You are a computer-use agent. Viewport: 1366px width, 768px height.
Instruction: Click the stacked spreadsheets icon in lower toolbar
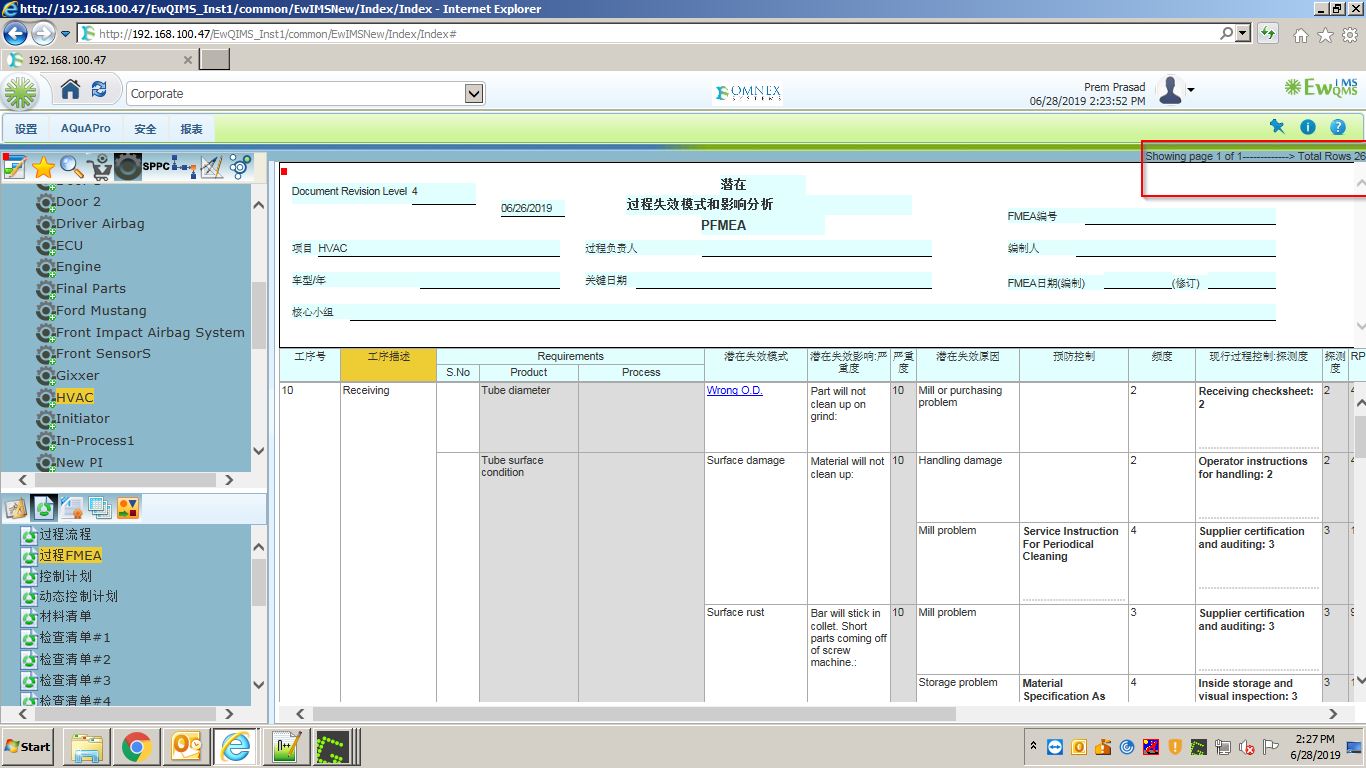(x=99, y=508)
